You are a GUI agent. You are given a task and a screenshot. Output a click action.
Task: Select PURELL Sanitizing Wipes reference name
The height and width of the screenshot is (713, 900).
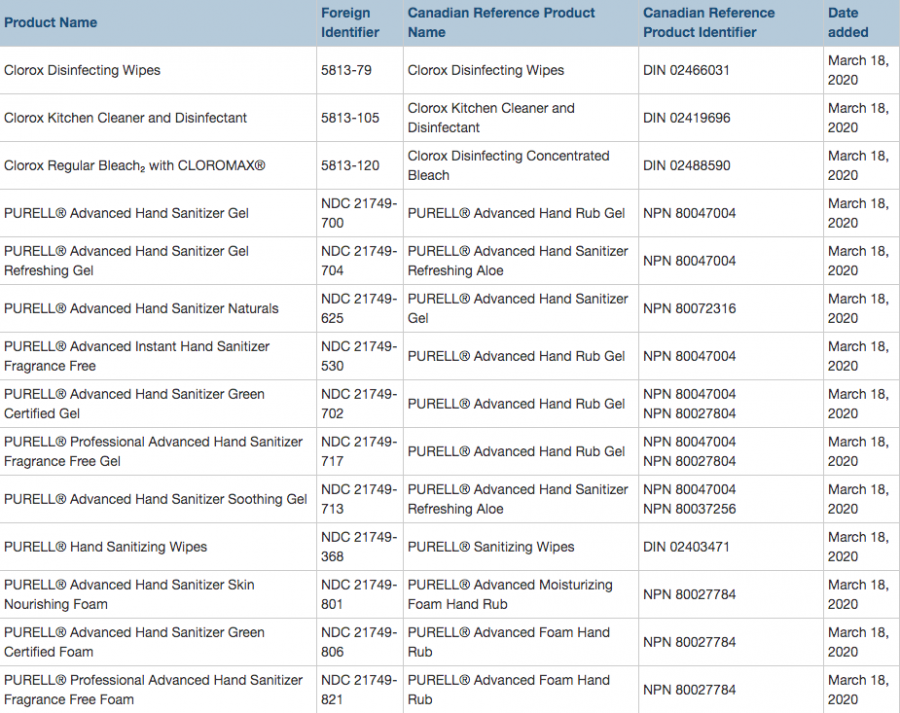tap(491, 547)
